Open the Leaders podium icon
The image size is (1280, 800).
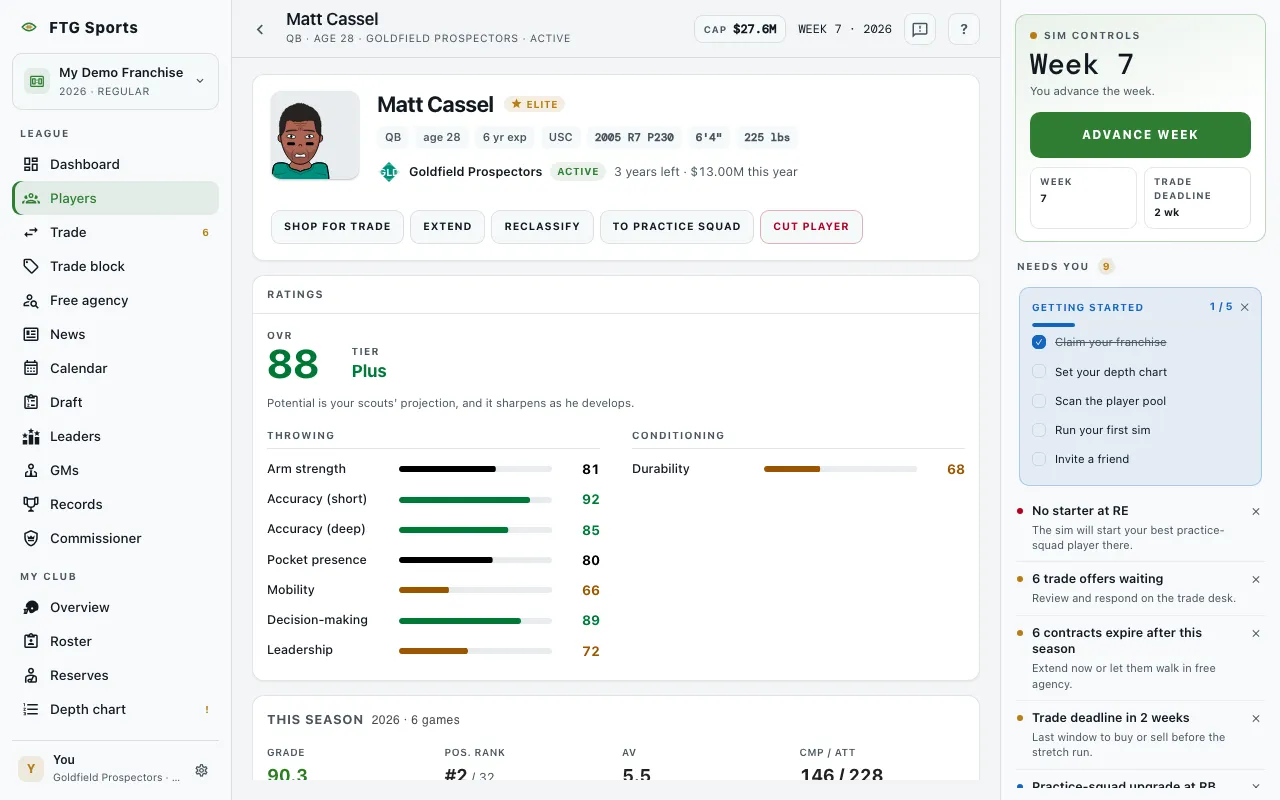pos(31,436)
